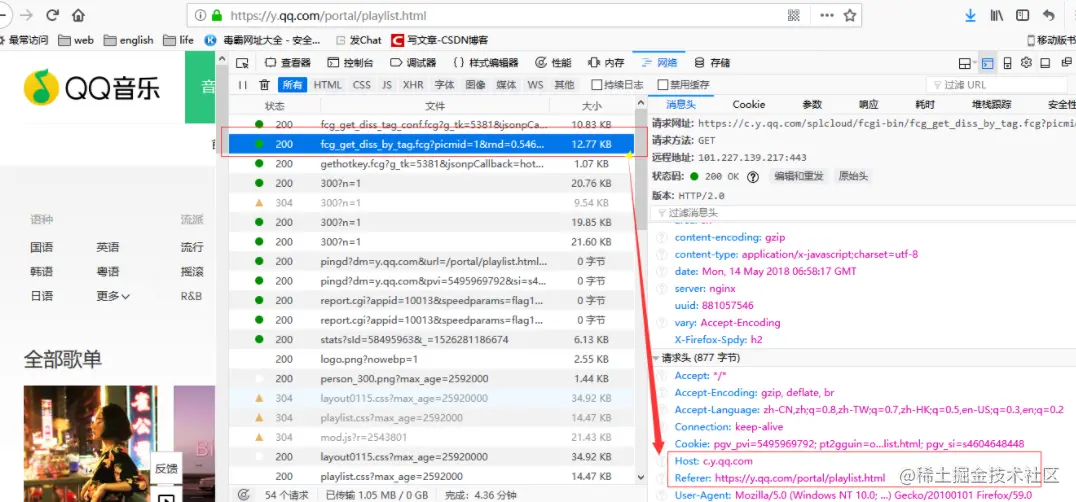
Task: Click the QQ音乐 logo
Action: 92,88
